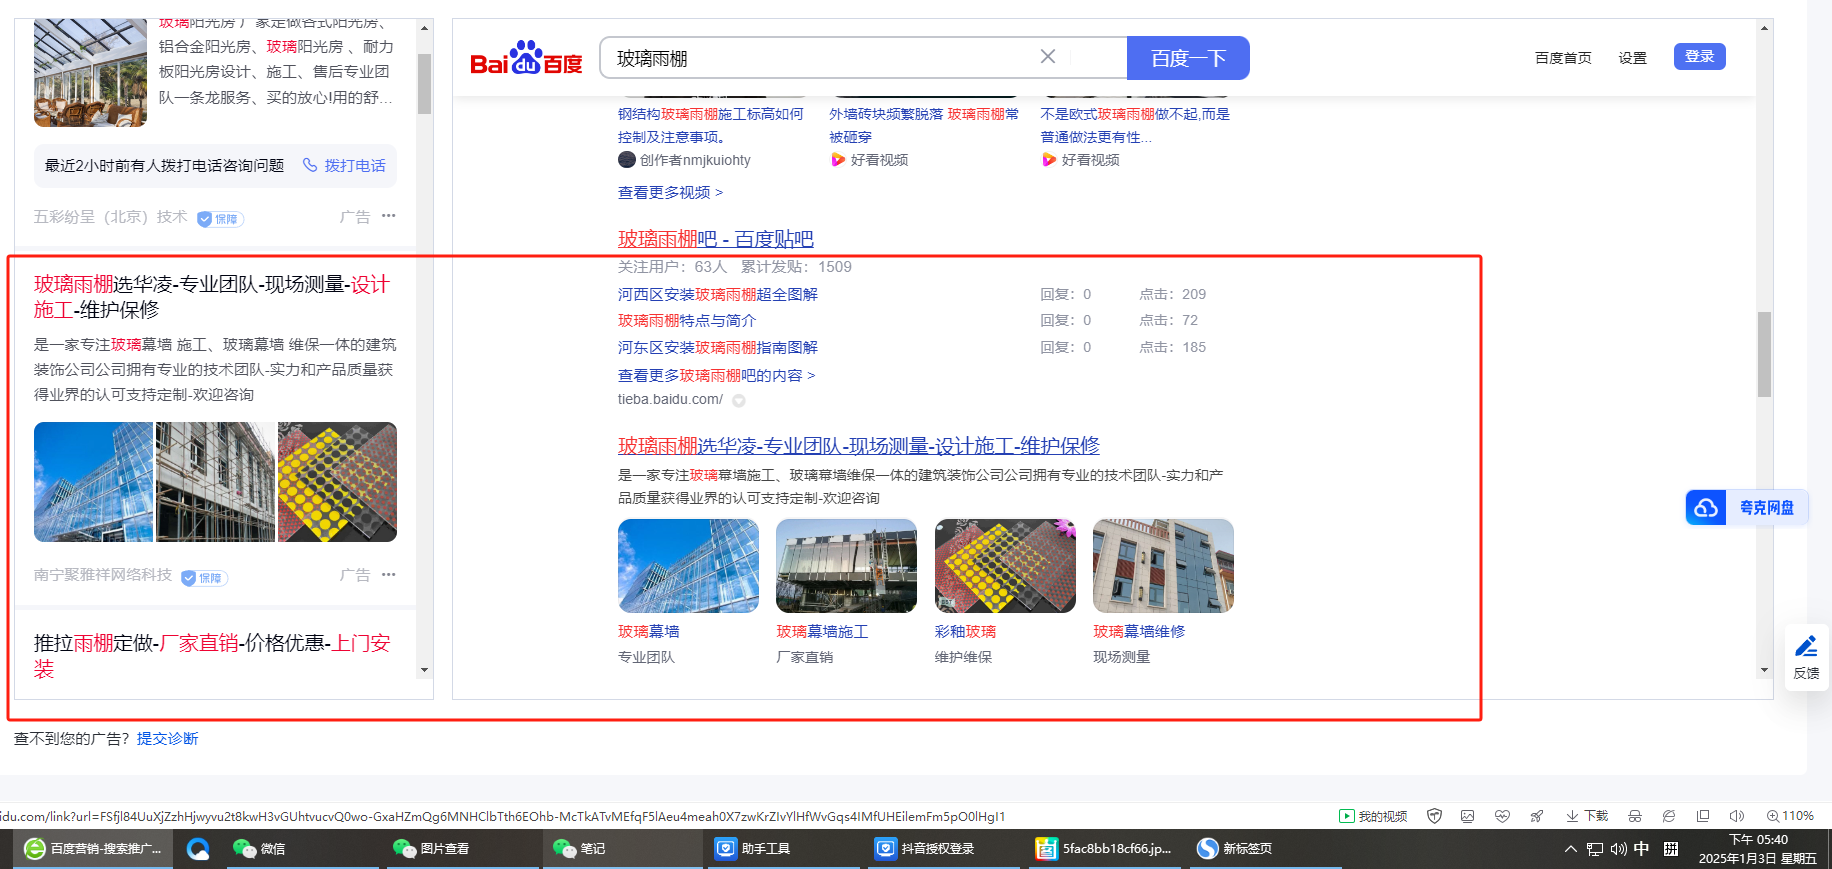The width and height of the screenshot is (1832, 869).
Task: Open the 彩釉玻璃 thumbnail
Action: pyautogui.click(x=1005, y=566)
